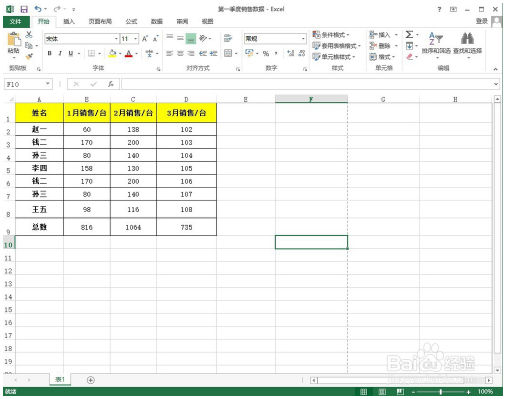Viewport: 506px width, 399px height.
Task: Toggle the page layout view button in status bar
Action: click(x=382, y=392)
